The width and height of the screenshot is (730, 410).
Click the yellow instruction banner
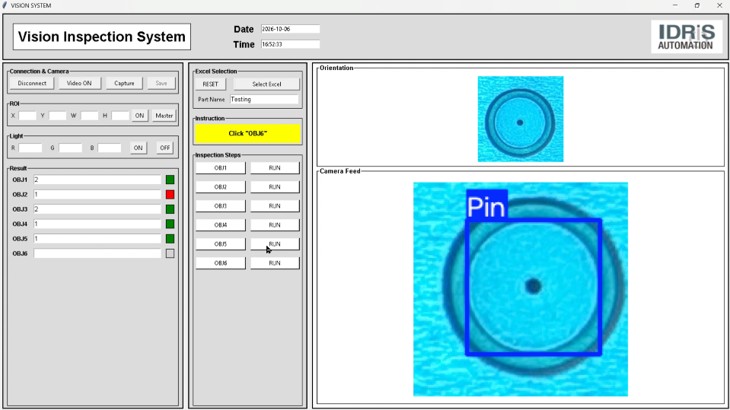click(248, 134)
